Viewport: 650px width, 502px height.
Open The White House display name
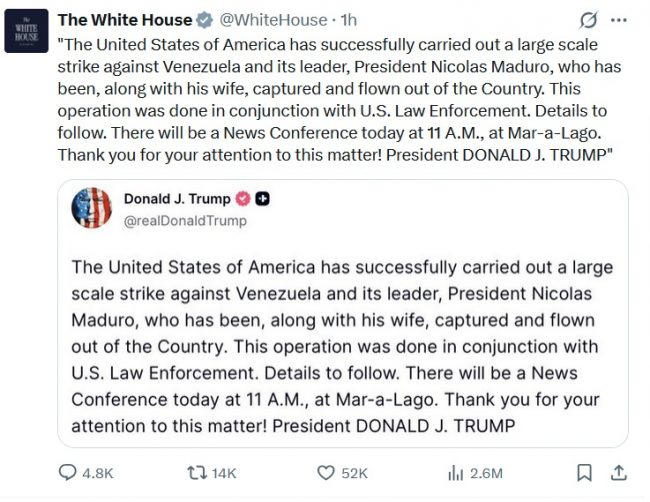tap(125, 19)
